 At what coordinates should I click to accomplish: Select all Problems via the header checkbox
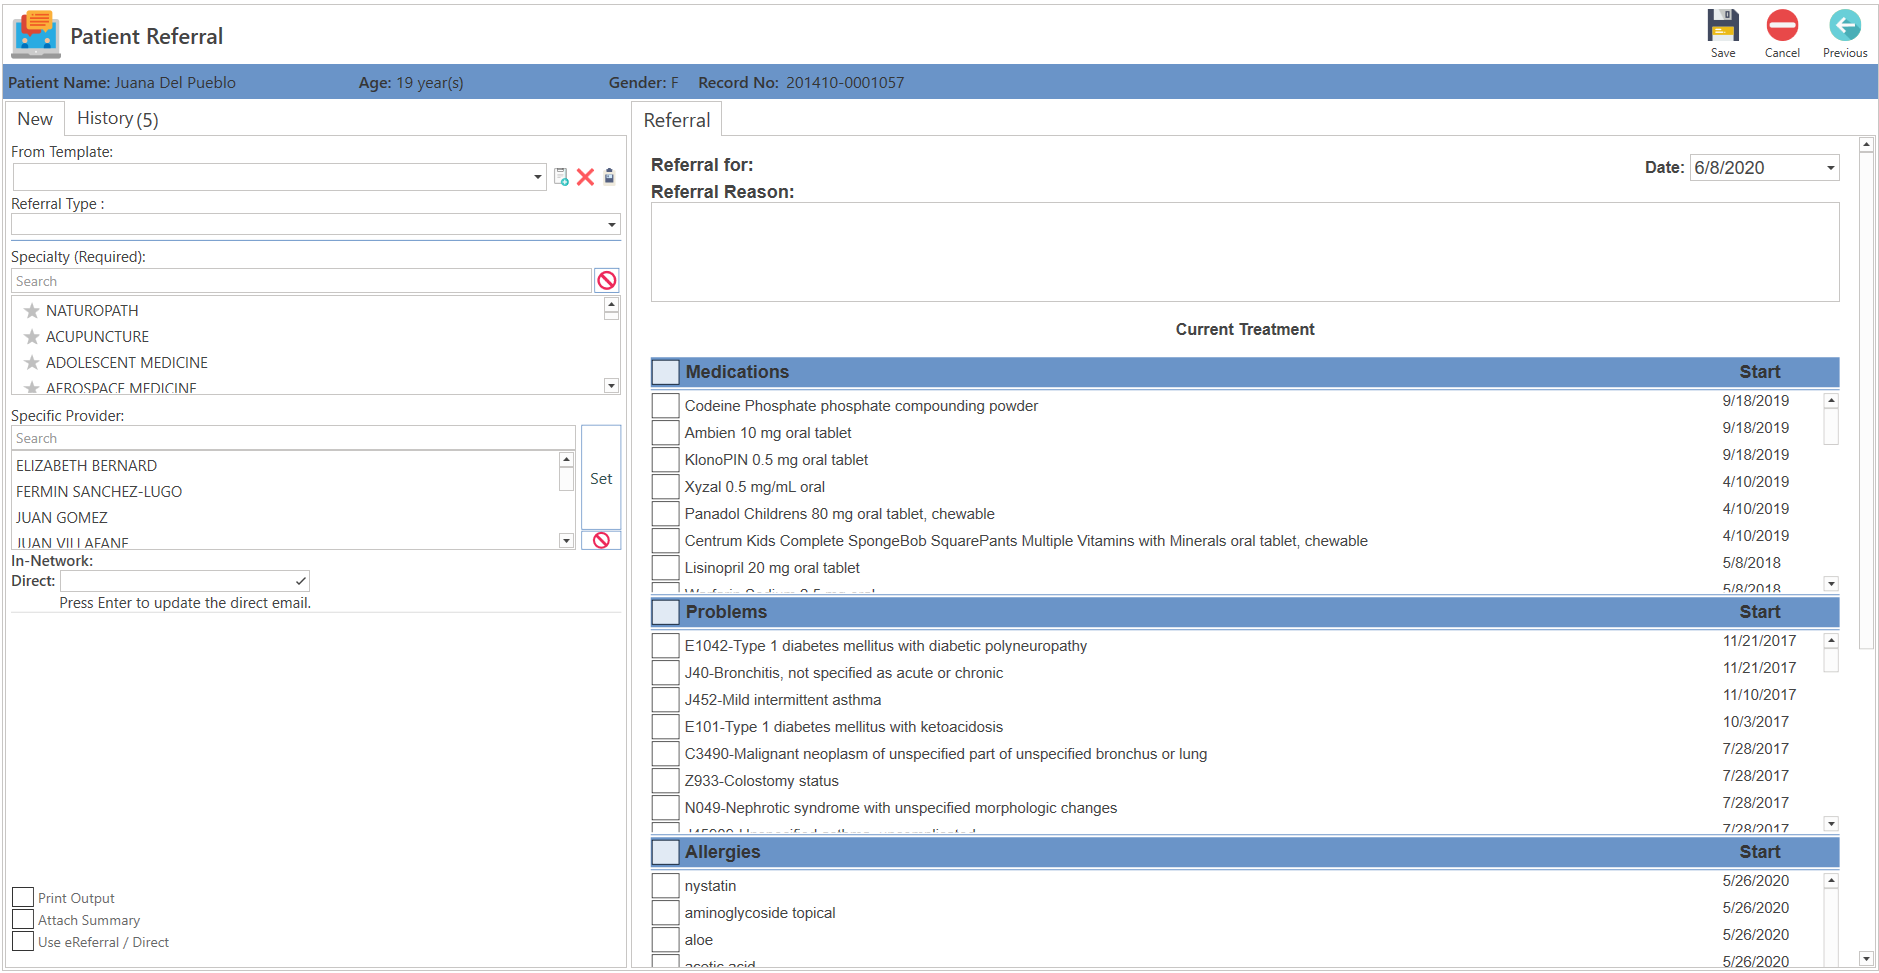point(665,612)
